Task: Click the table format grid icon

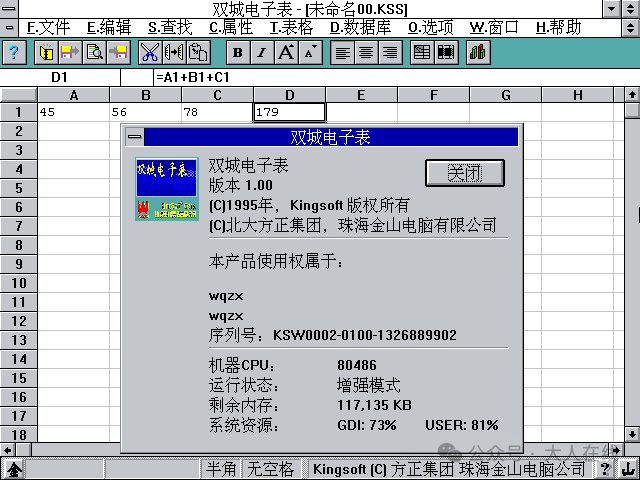Action: [422, 53]
